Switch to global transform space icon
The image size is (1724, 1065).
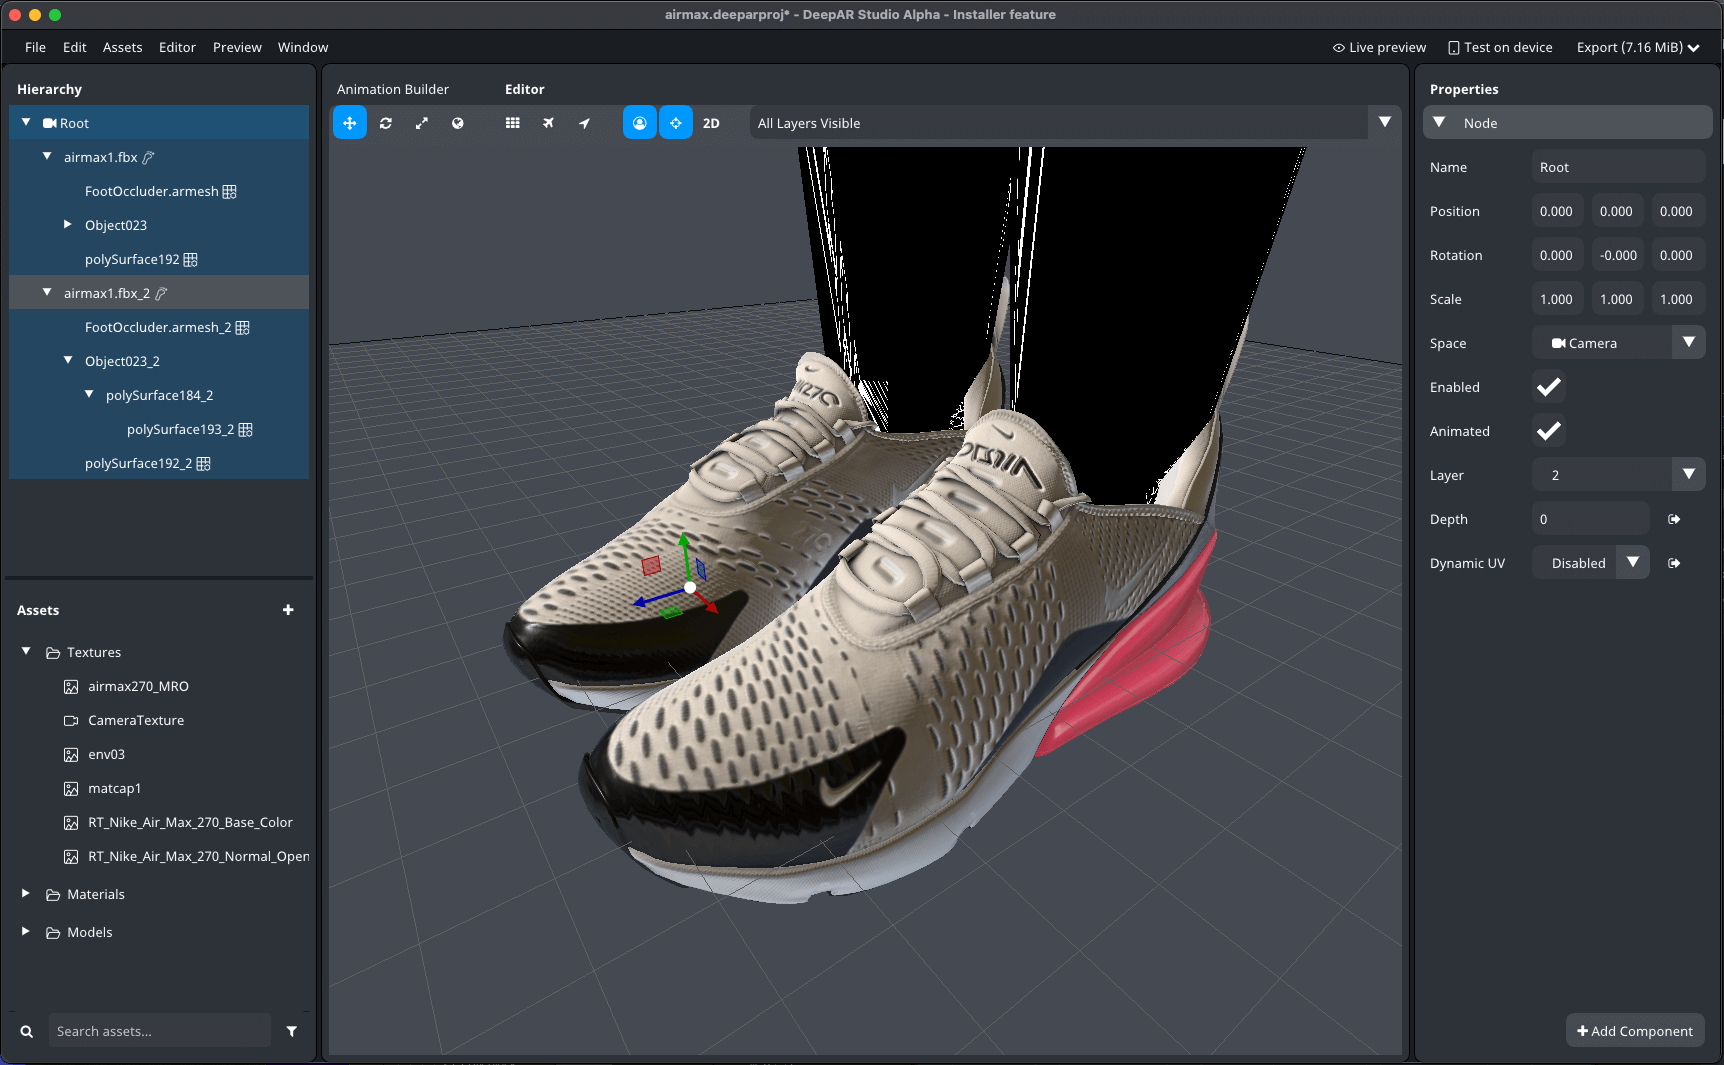tap(457, 122)
